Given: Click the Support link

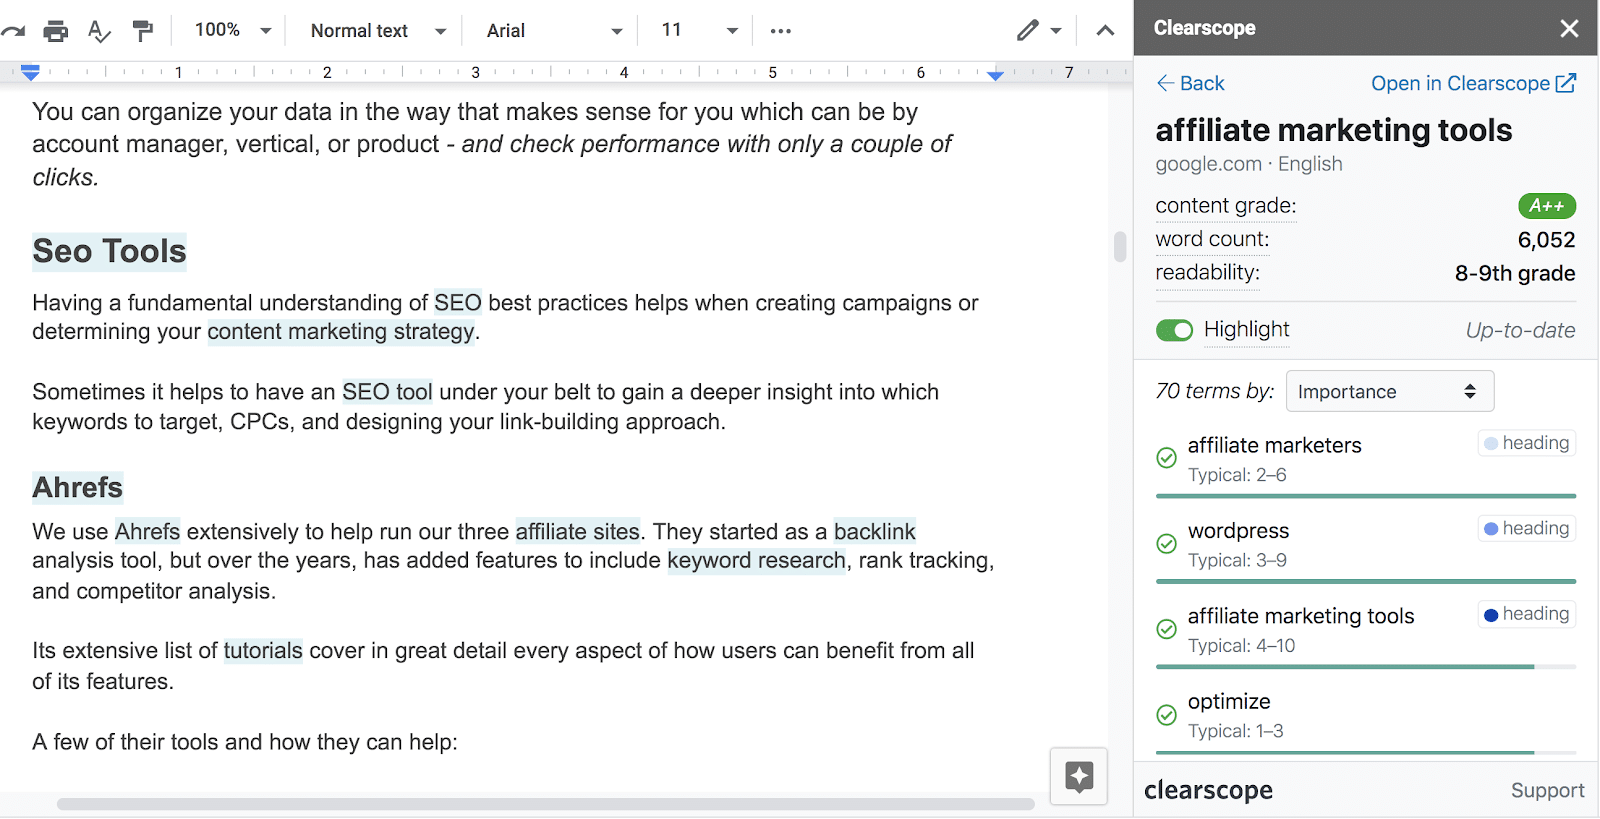Looking at the screenshot, I should coord(1547,790).
